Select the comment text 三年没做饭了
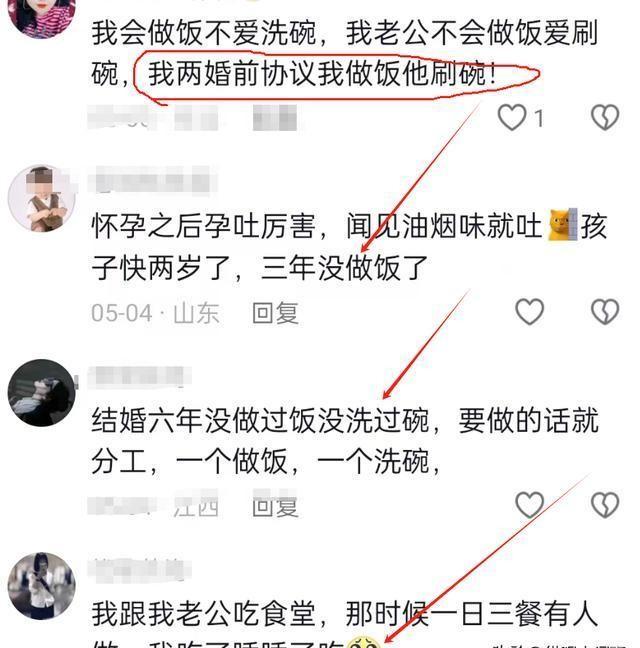Viewport: 640px width, 648px height. click(x=344, y=268)
